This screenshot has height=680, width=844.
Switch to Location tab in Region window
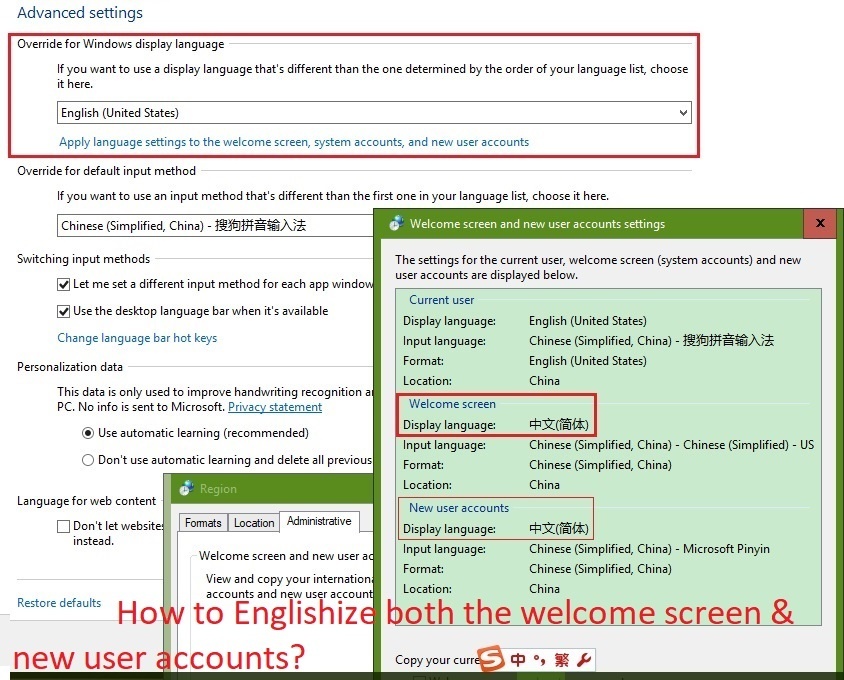click(x=254, y=523)
